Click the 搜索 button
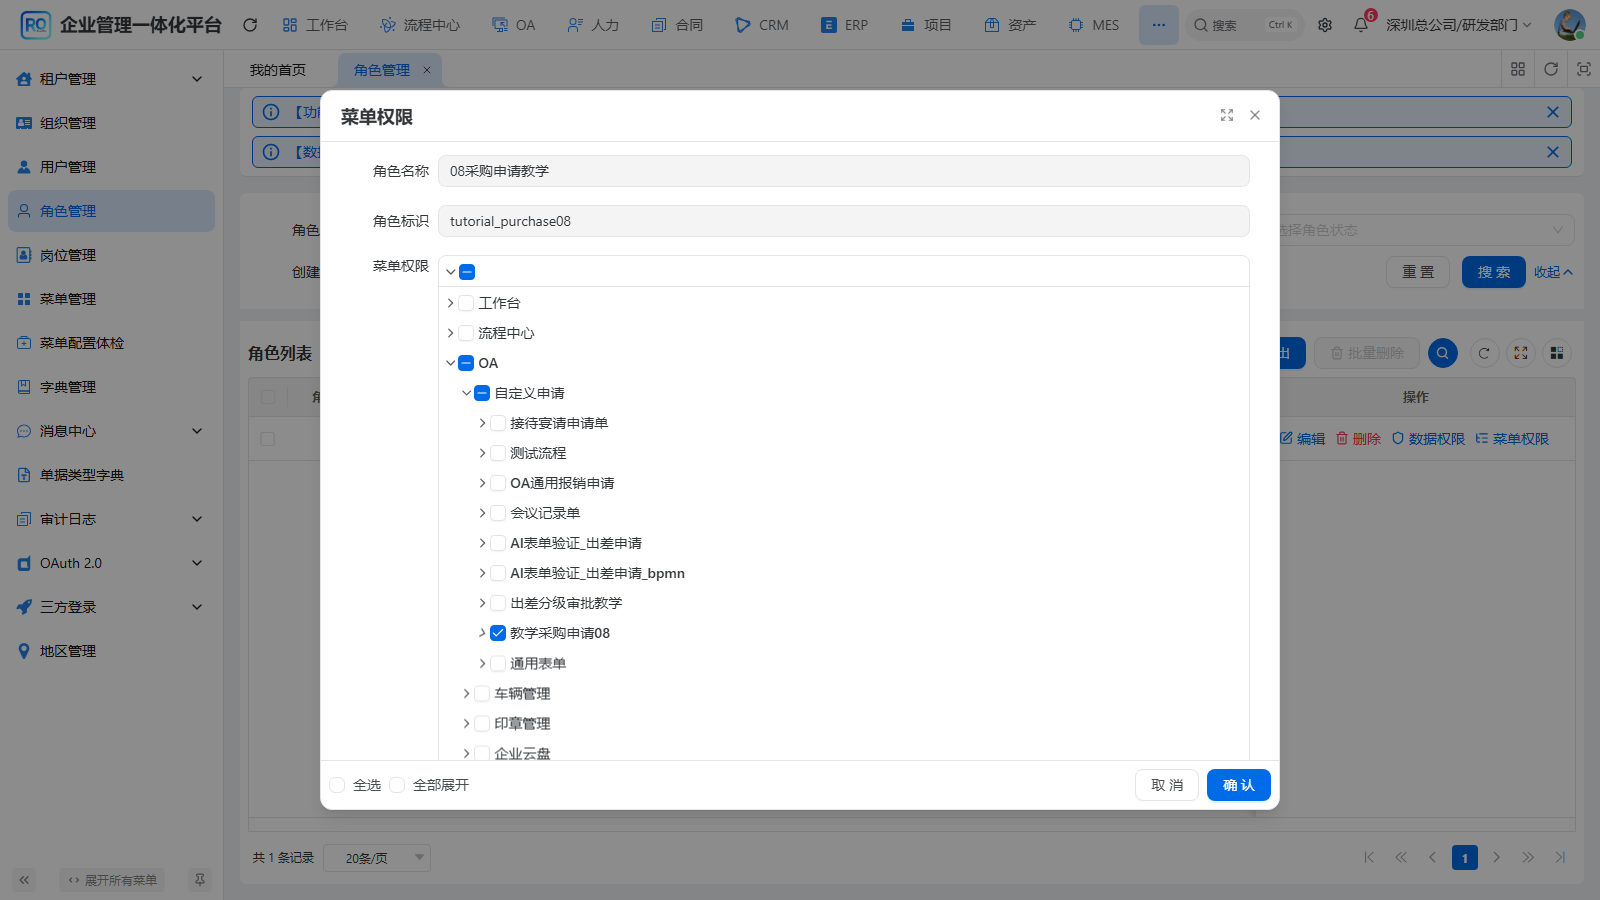The height and width of the screenshot is (900, 1600). 1494,272
